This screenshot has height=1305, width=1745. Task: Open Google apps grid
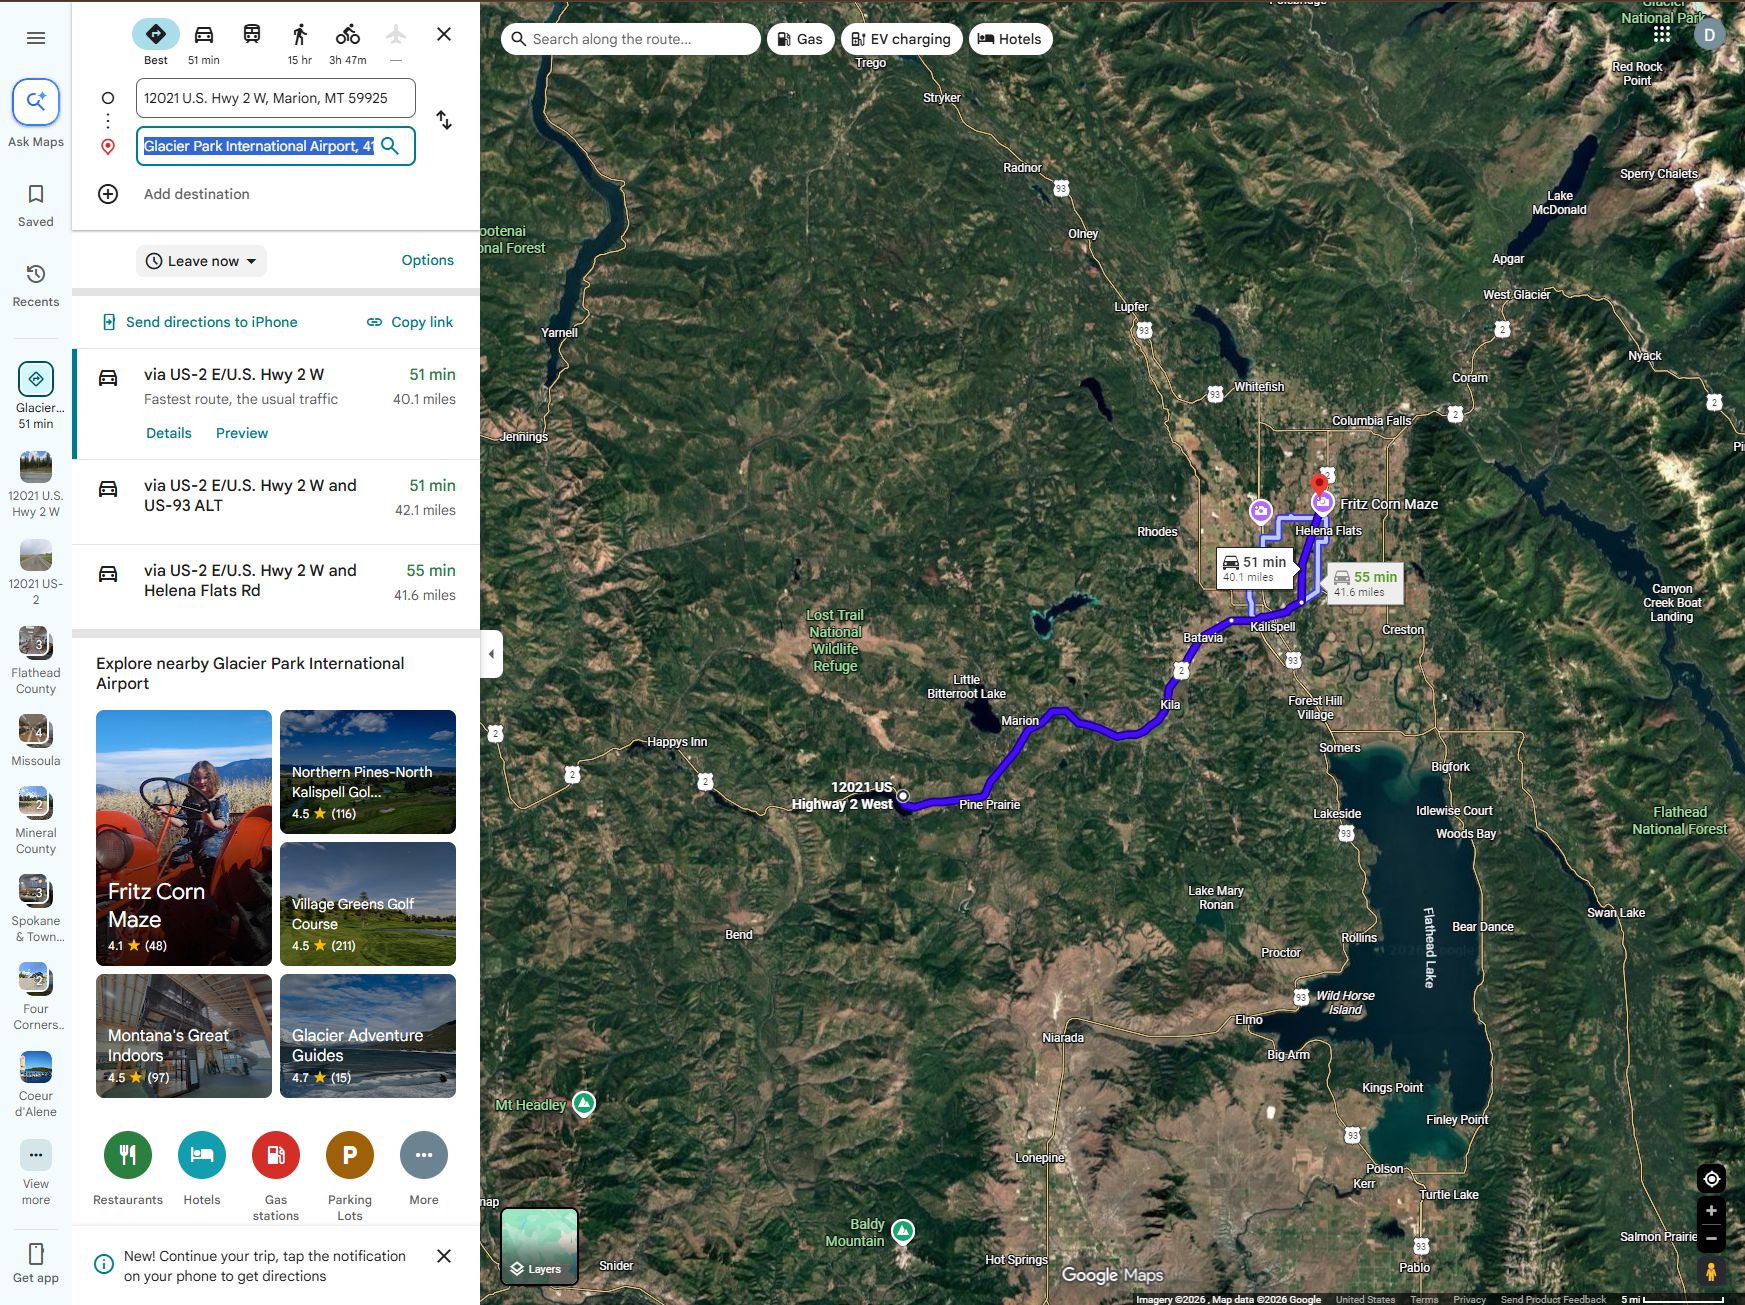tap(1662, 34)
